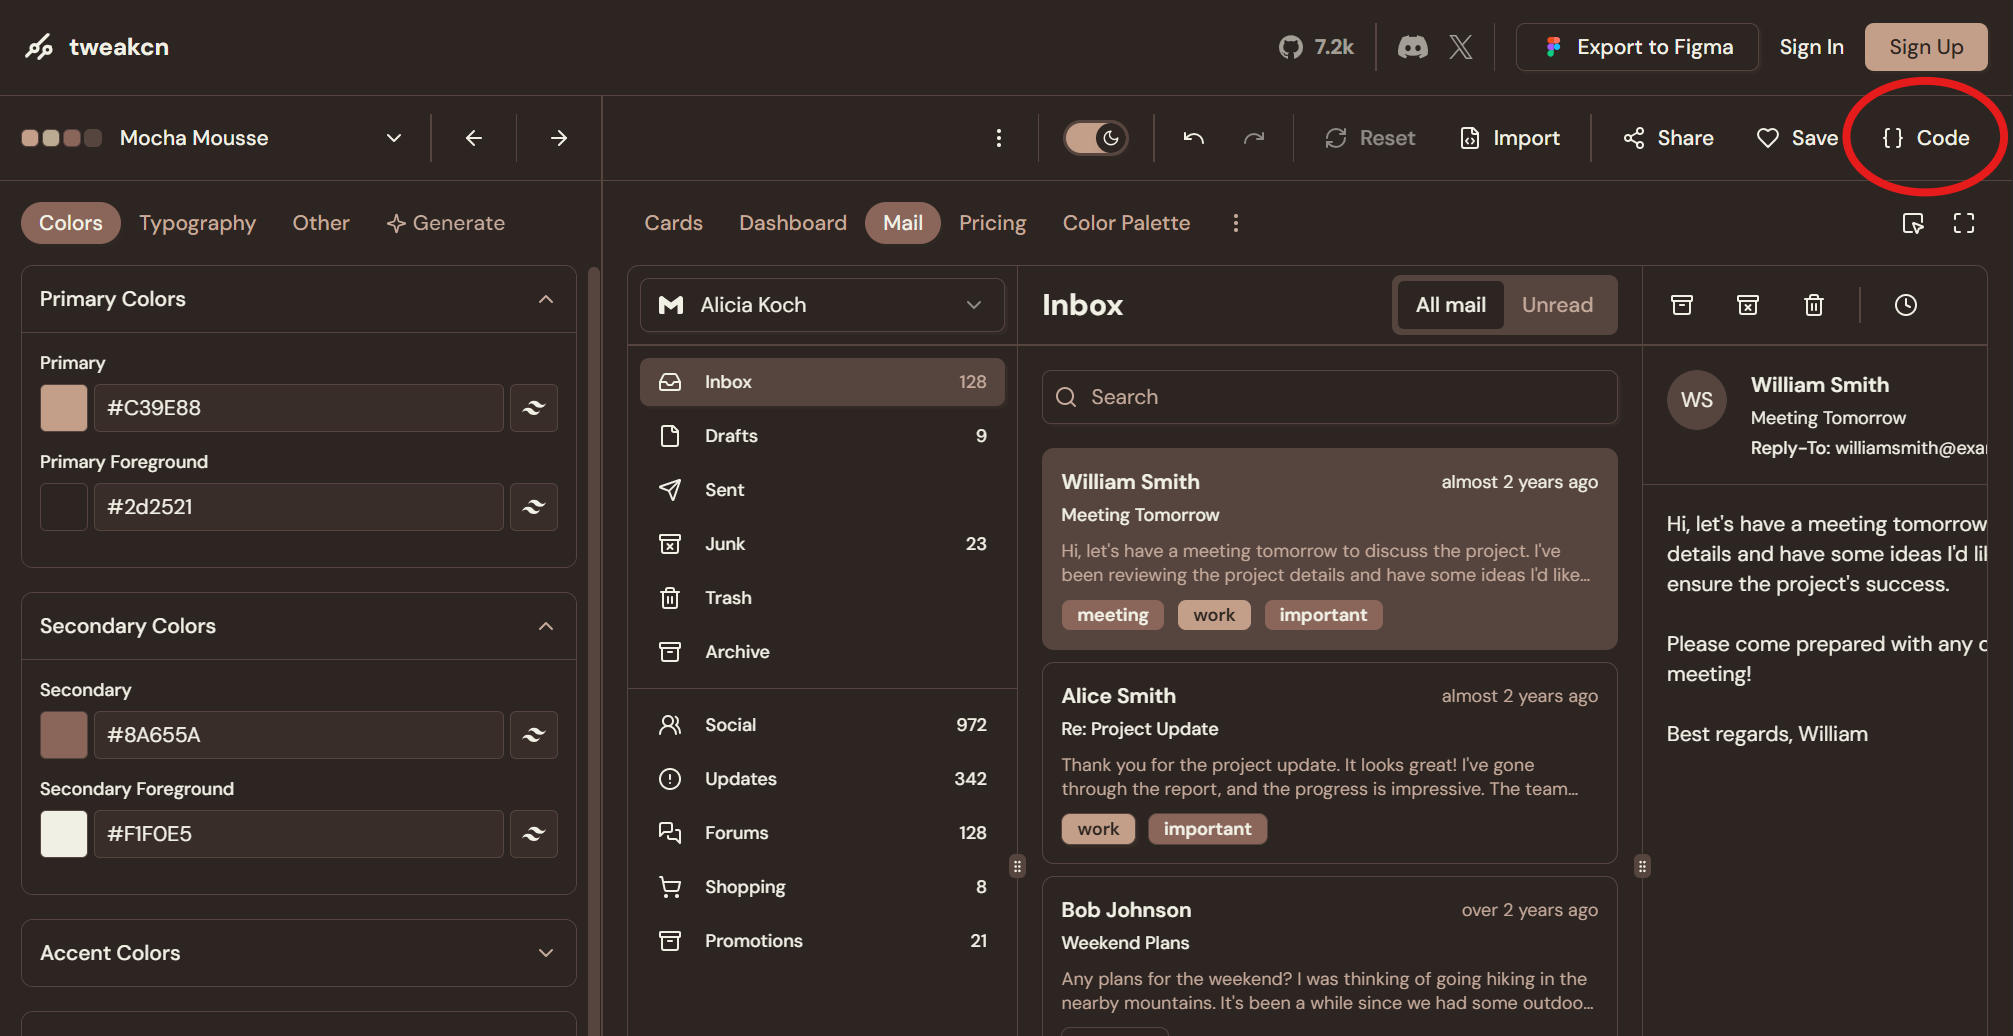Image resolution: width=2013 pixels, height=1036 pixels.
Task: Click the Secondary color swatch
Action: pyautogui.click(x=64, y=735)
